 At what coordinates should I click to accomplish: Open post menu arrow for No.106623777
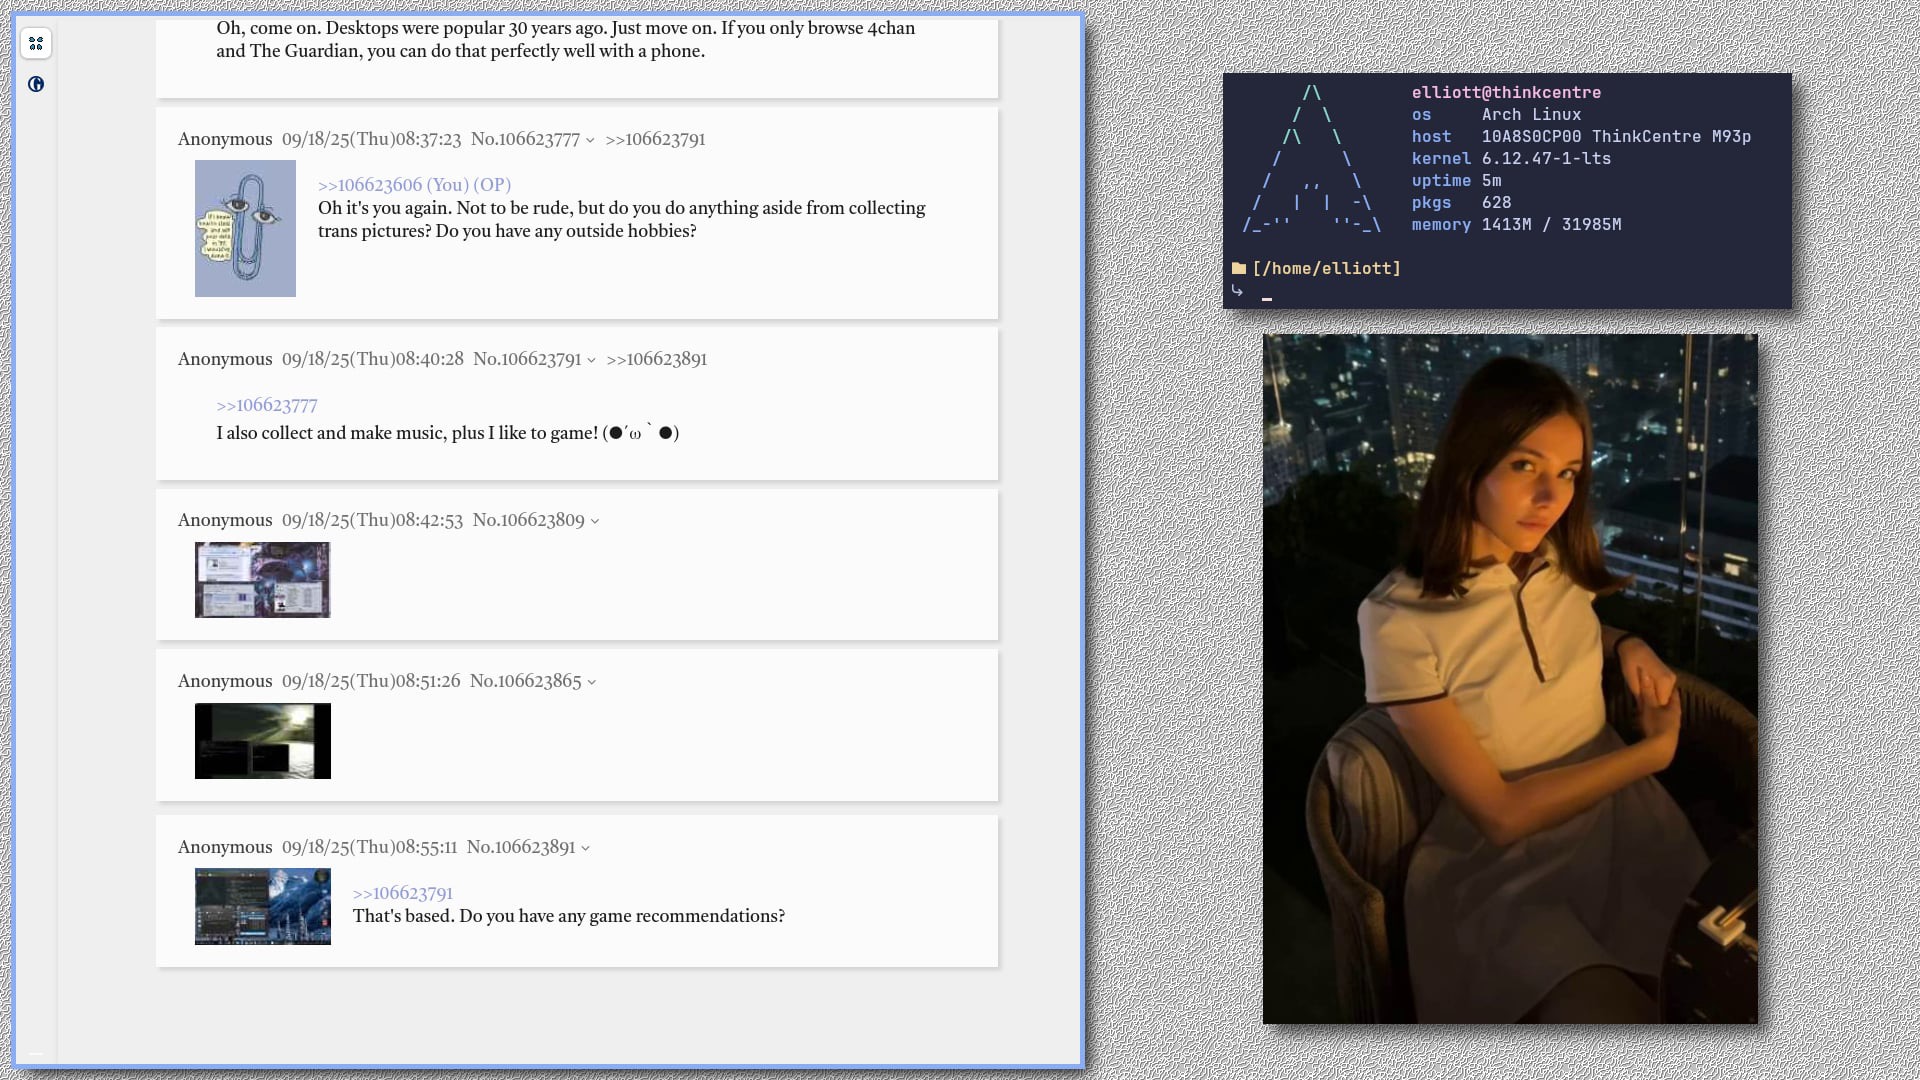click(x=590, y=140)
